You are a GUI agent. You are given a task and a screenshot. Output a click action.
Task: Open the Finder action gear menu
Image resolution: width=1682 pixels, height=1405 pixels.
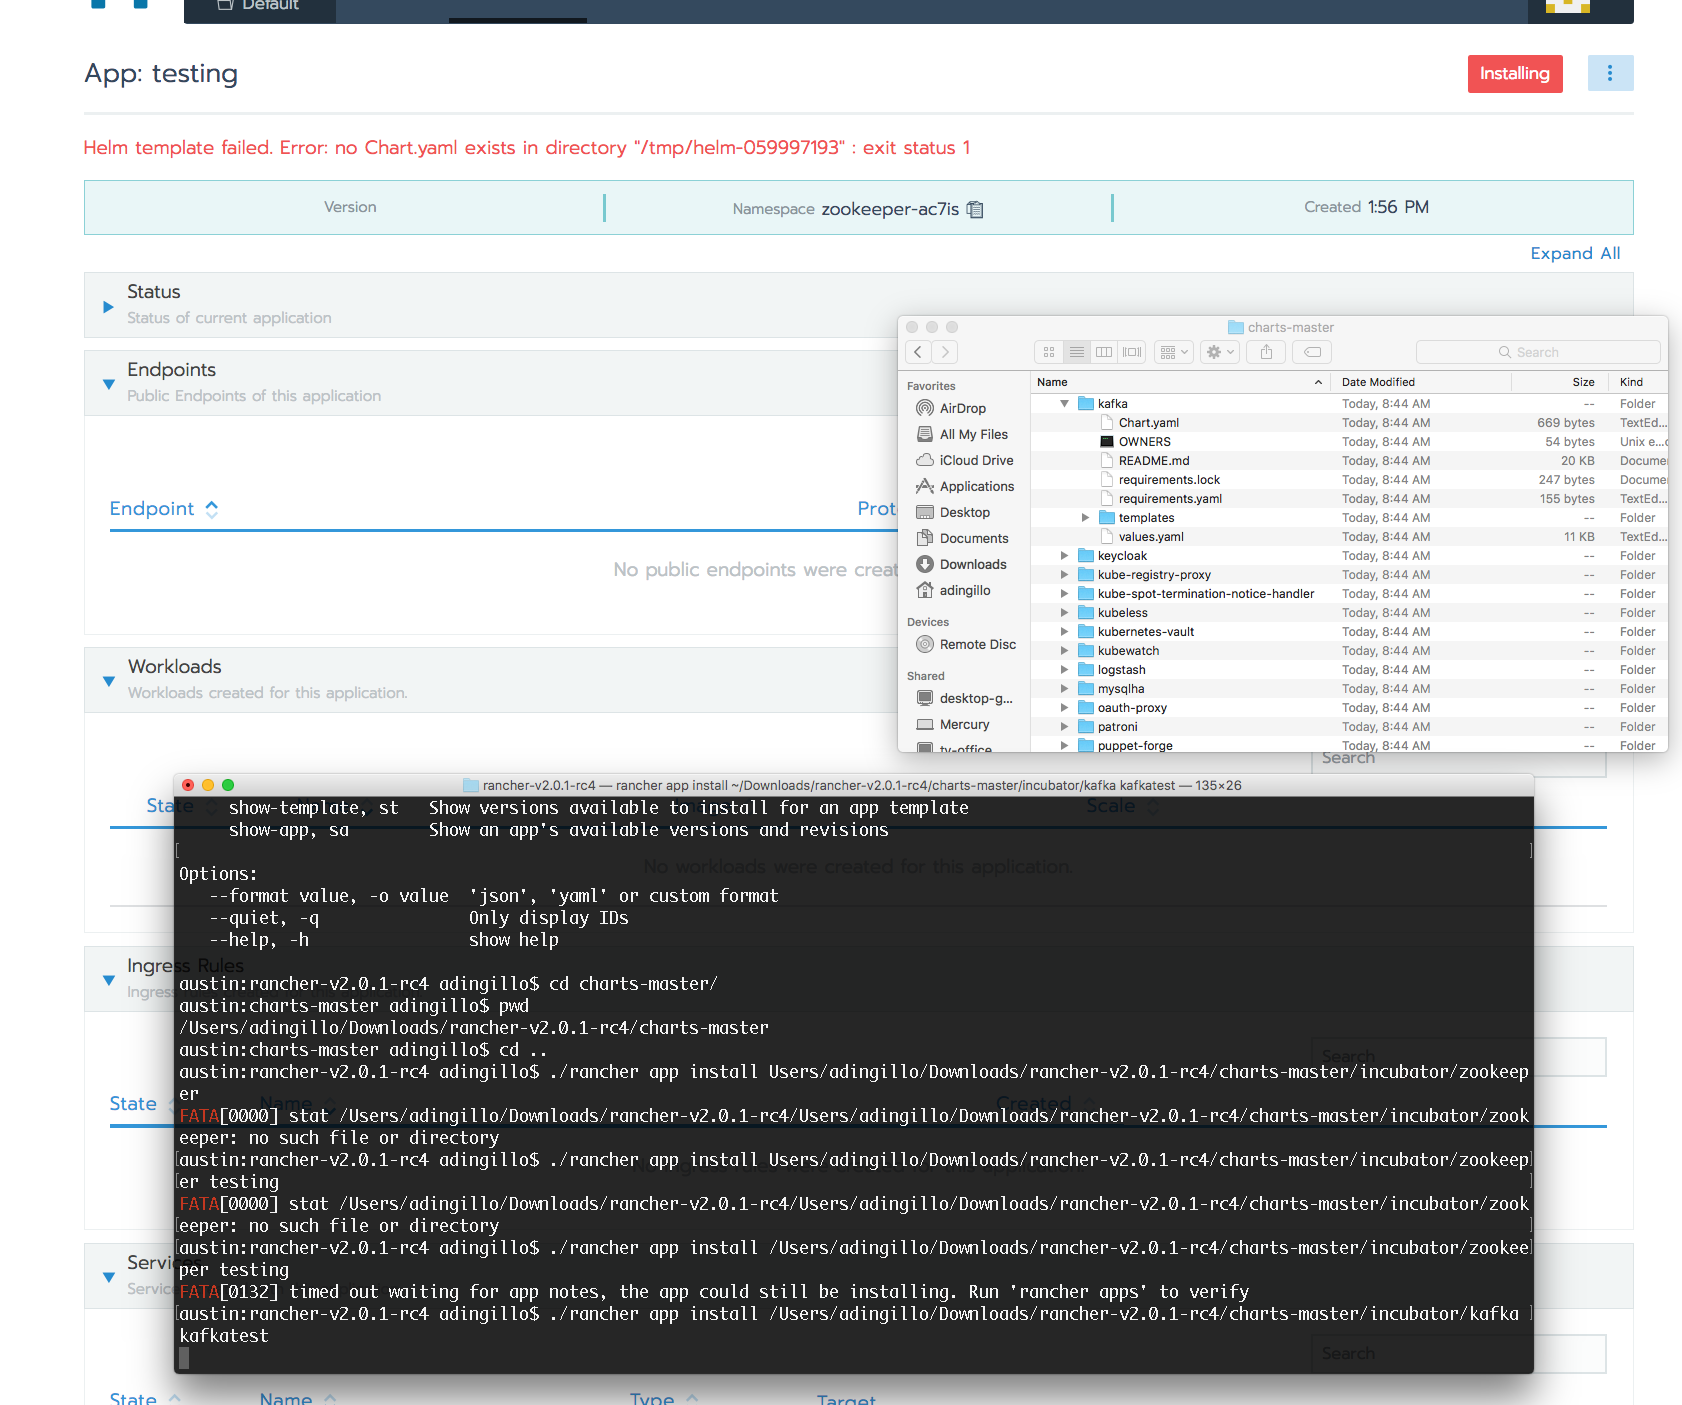click(1218, 351)
